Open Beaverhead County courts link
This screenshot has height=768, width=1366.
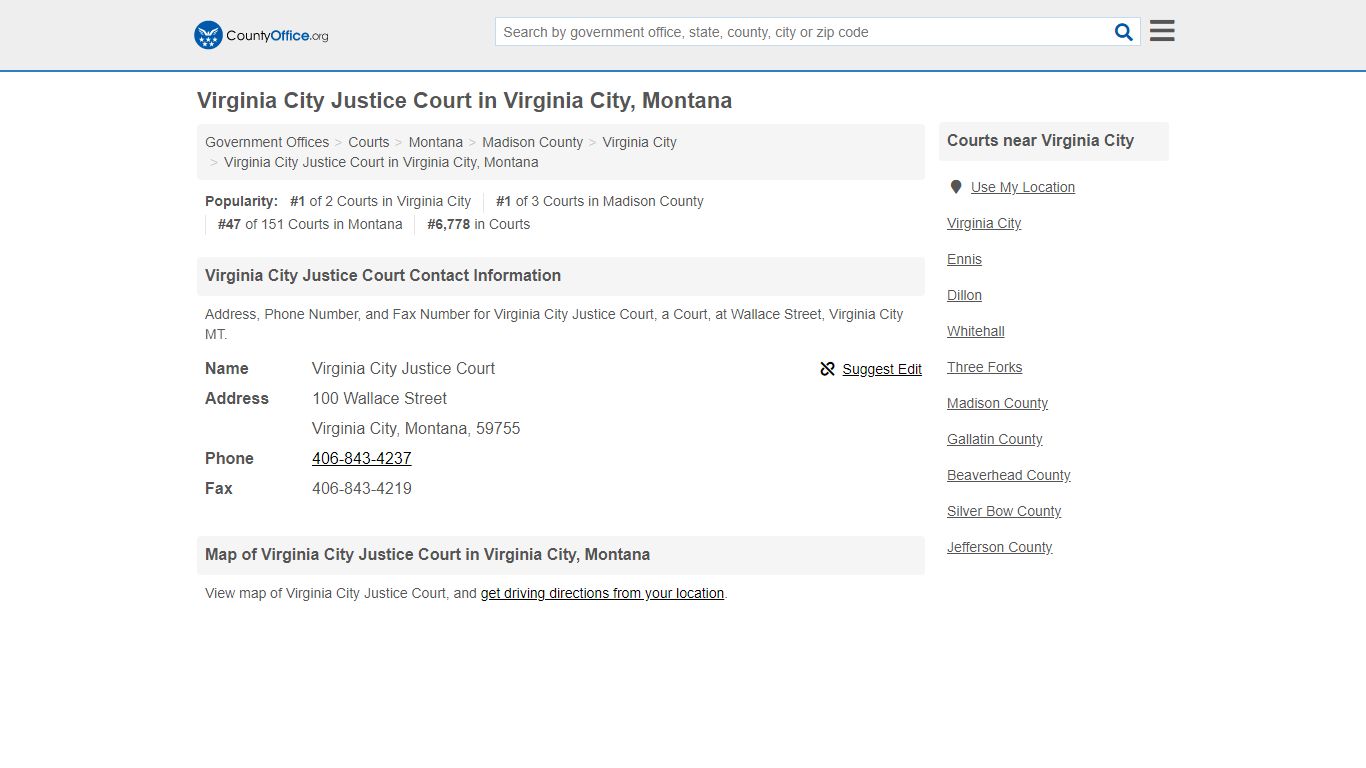pos(1009,475)
